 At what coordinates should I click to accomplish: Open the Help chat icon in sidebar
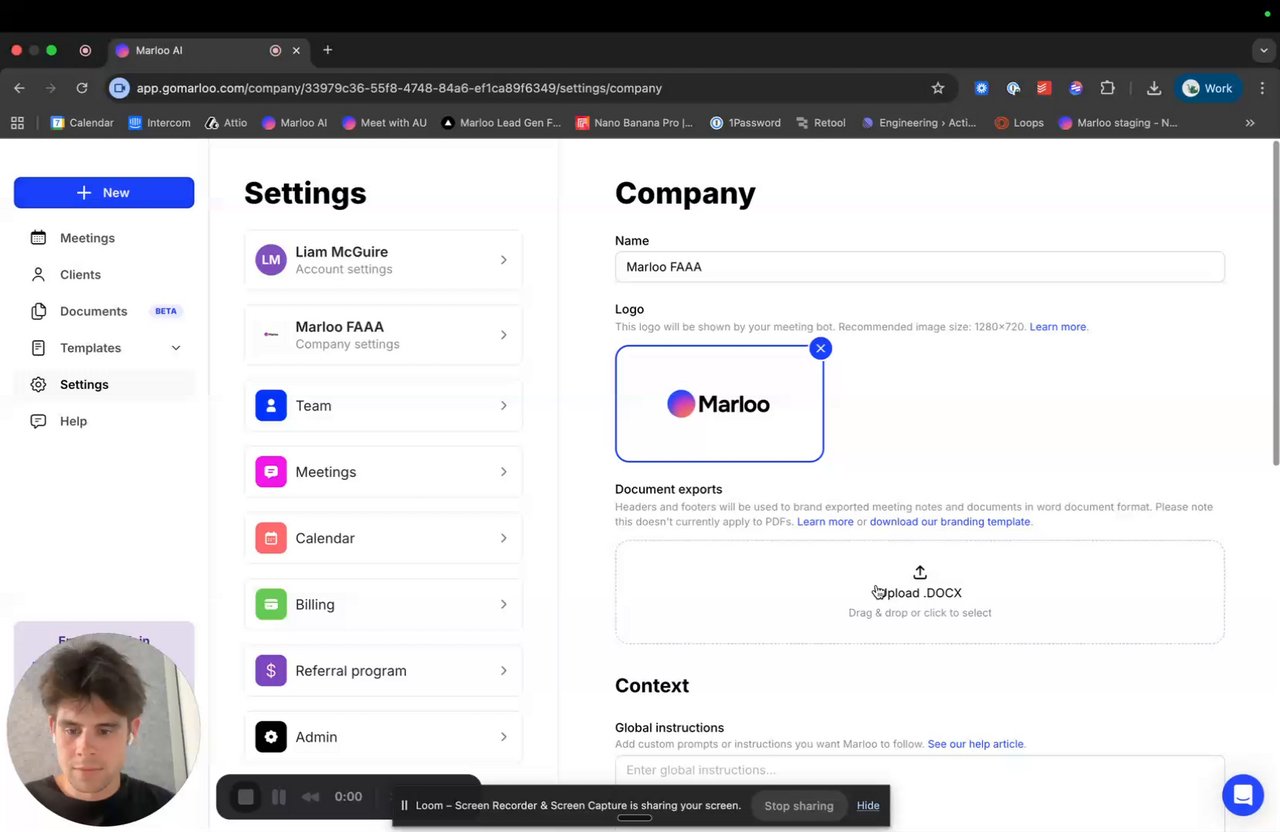38,421
